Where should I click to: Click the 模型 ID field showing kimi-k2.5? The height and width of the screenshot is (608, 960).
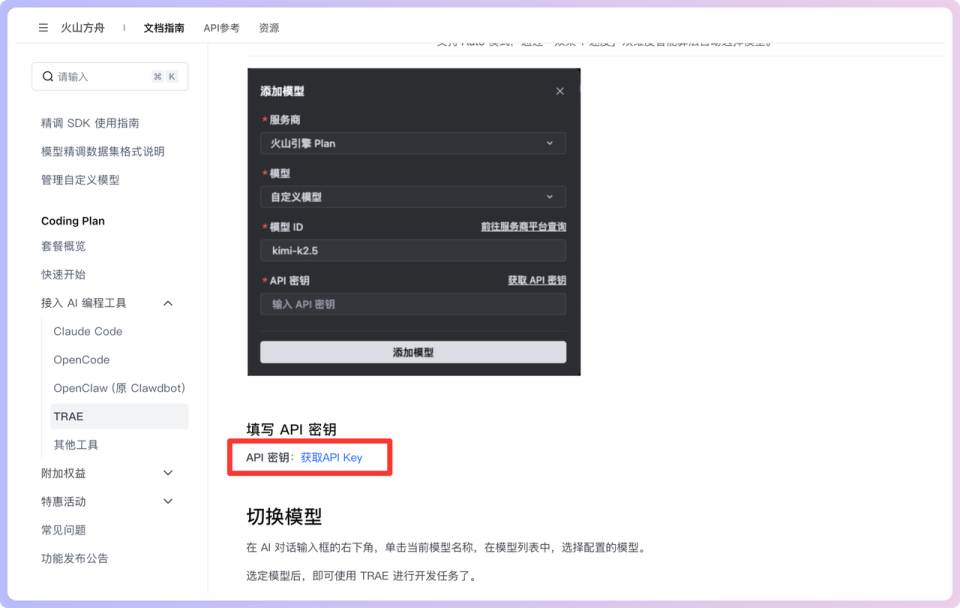412,249
